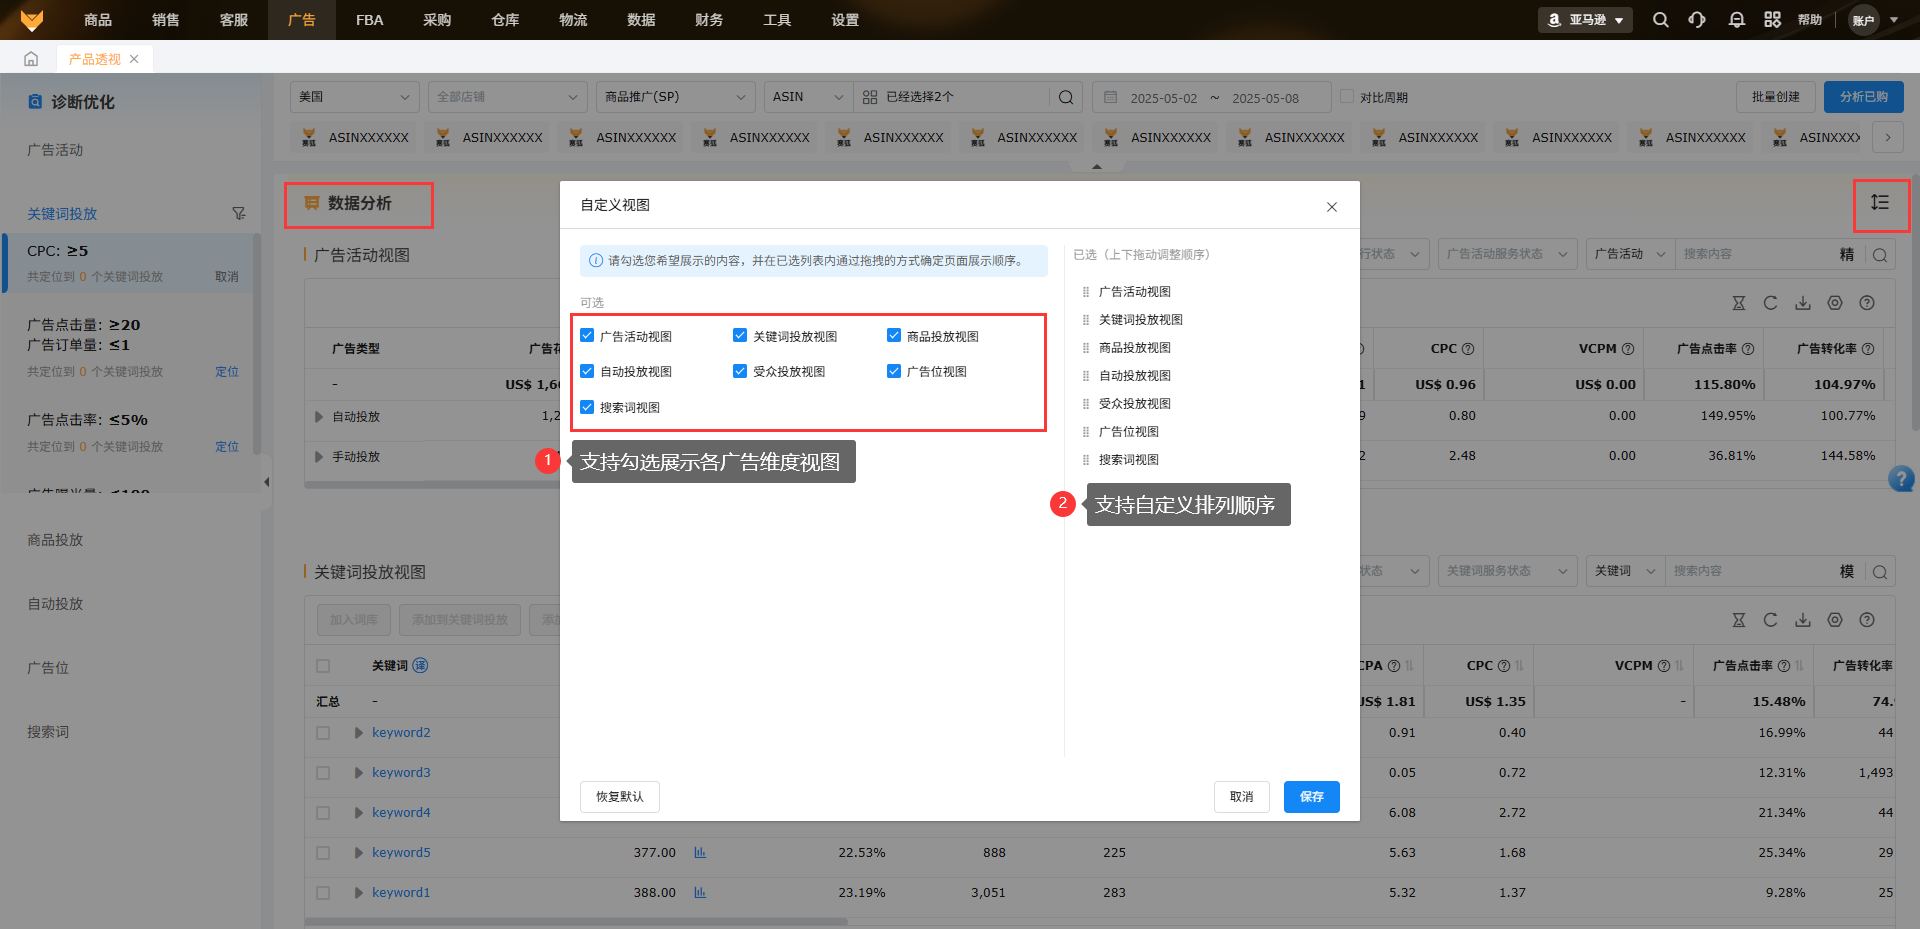Image resolution: width=1920 pixels, height=929 pixels.
Task: Open the FBA top menu
Action: point(369,20)
